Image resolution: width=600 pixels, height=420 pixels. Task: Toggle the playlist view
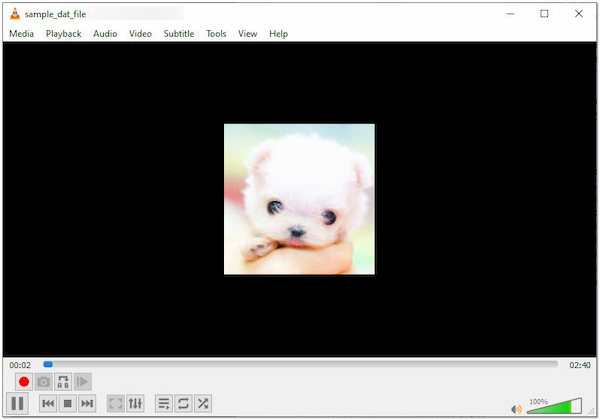click(164, 403)
